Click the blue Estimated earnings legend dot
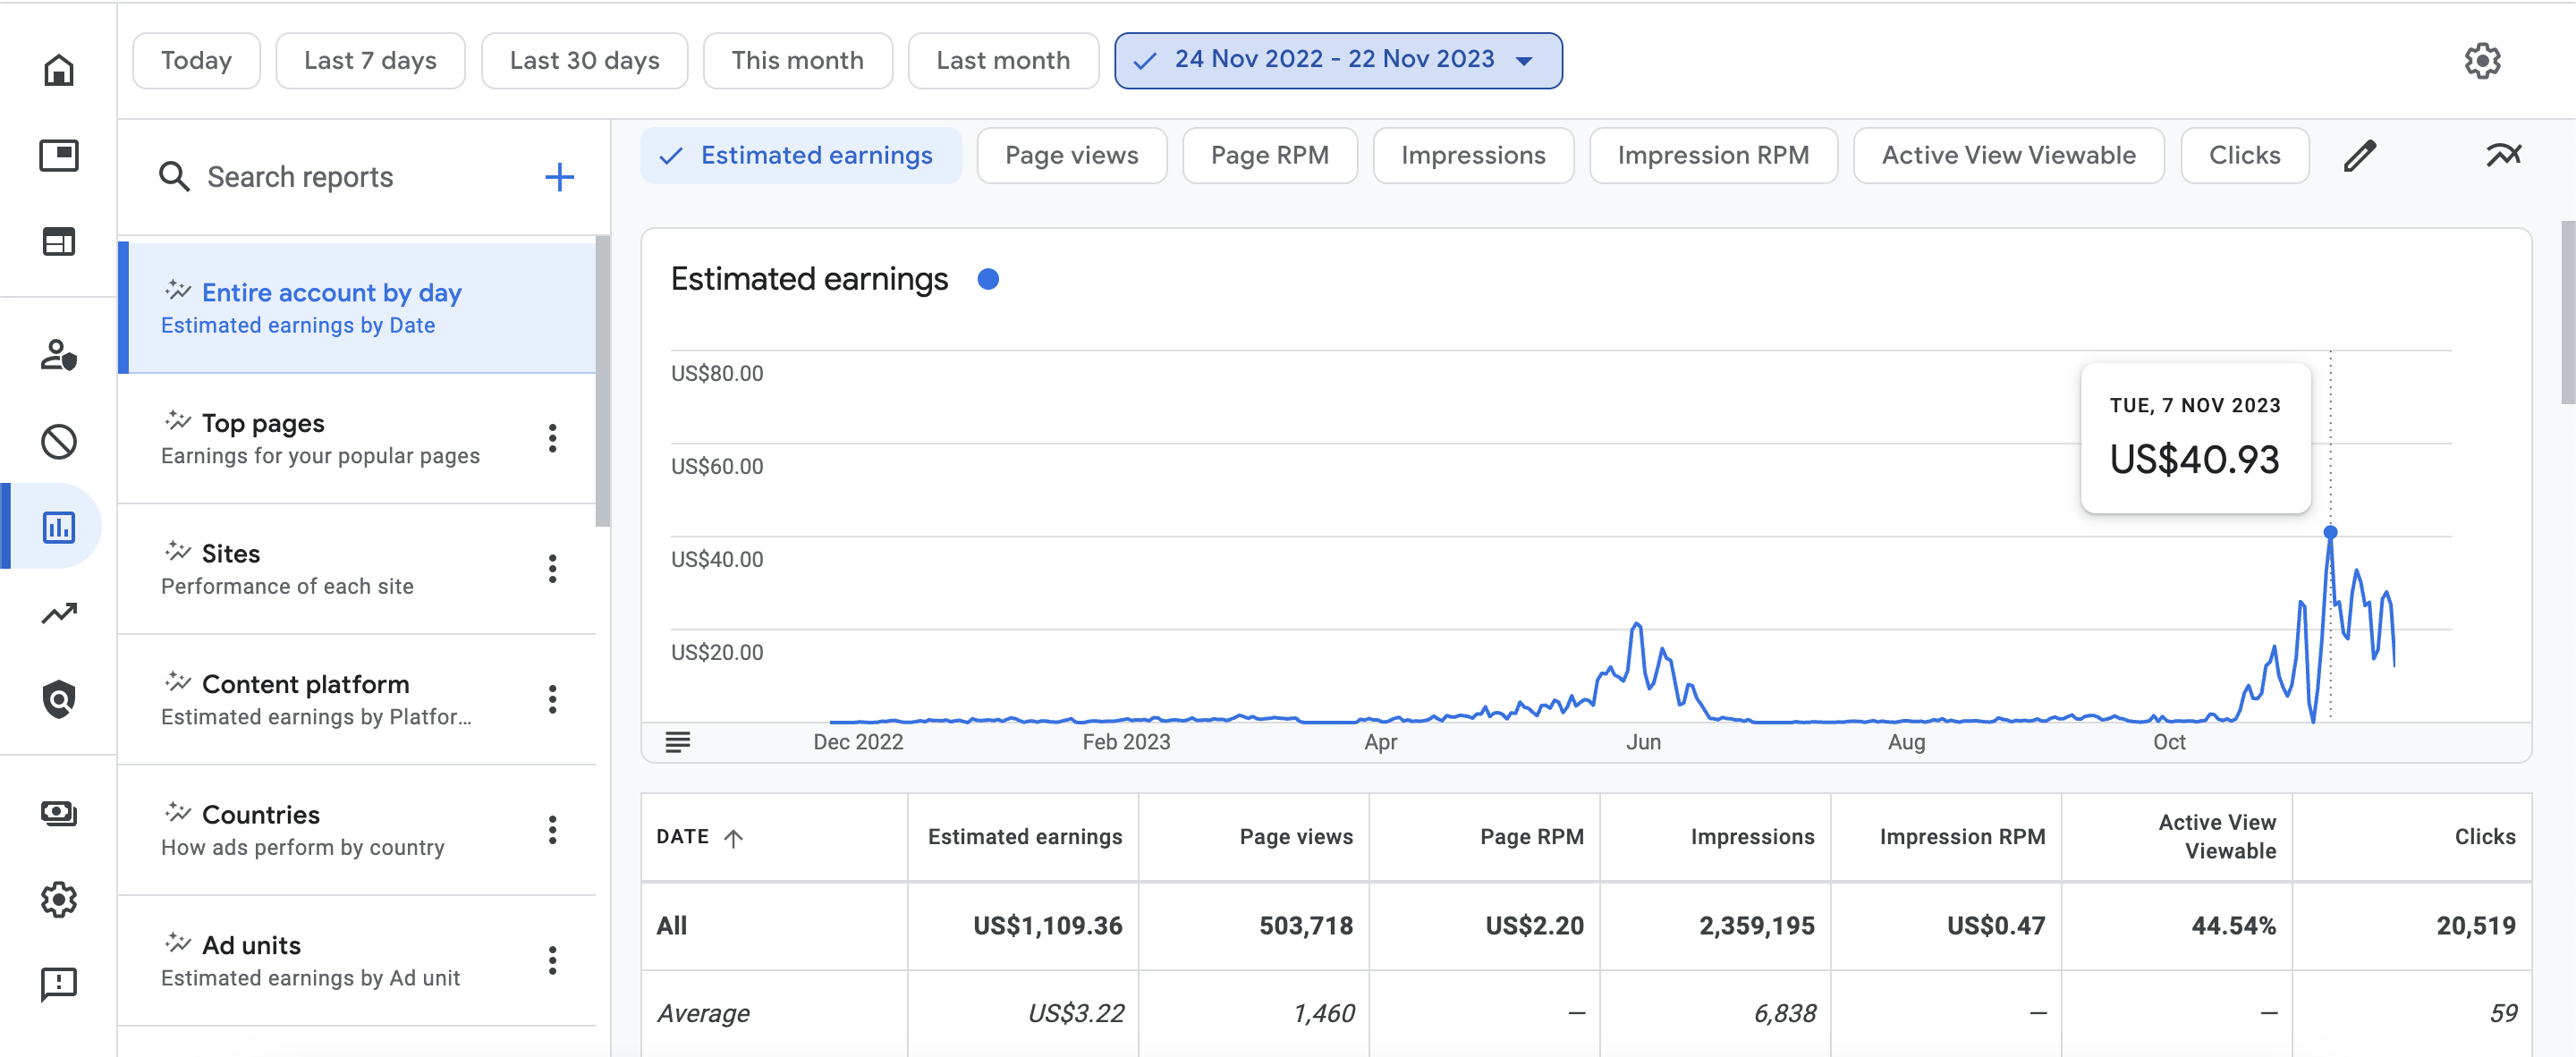This screenshot has width=2576, height=1057. click(x=988, y=279)
